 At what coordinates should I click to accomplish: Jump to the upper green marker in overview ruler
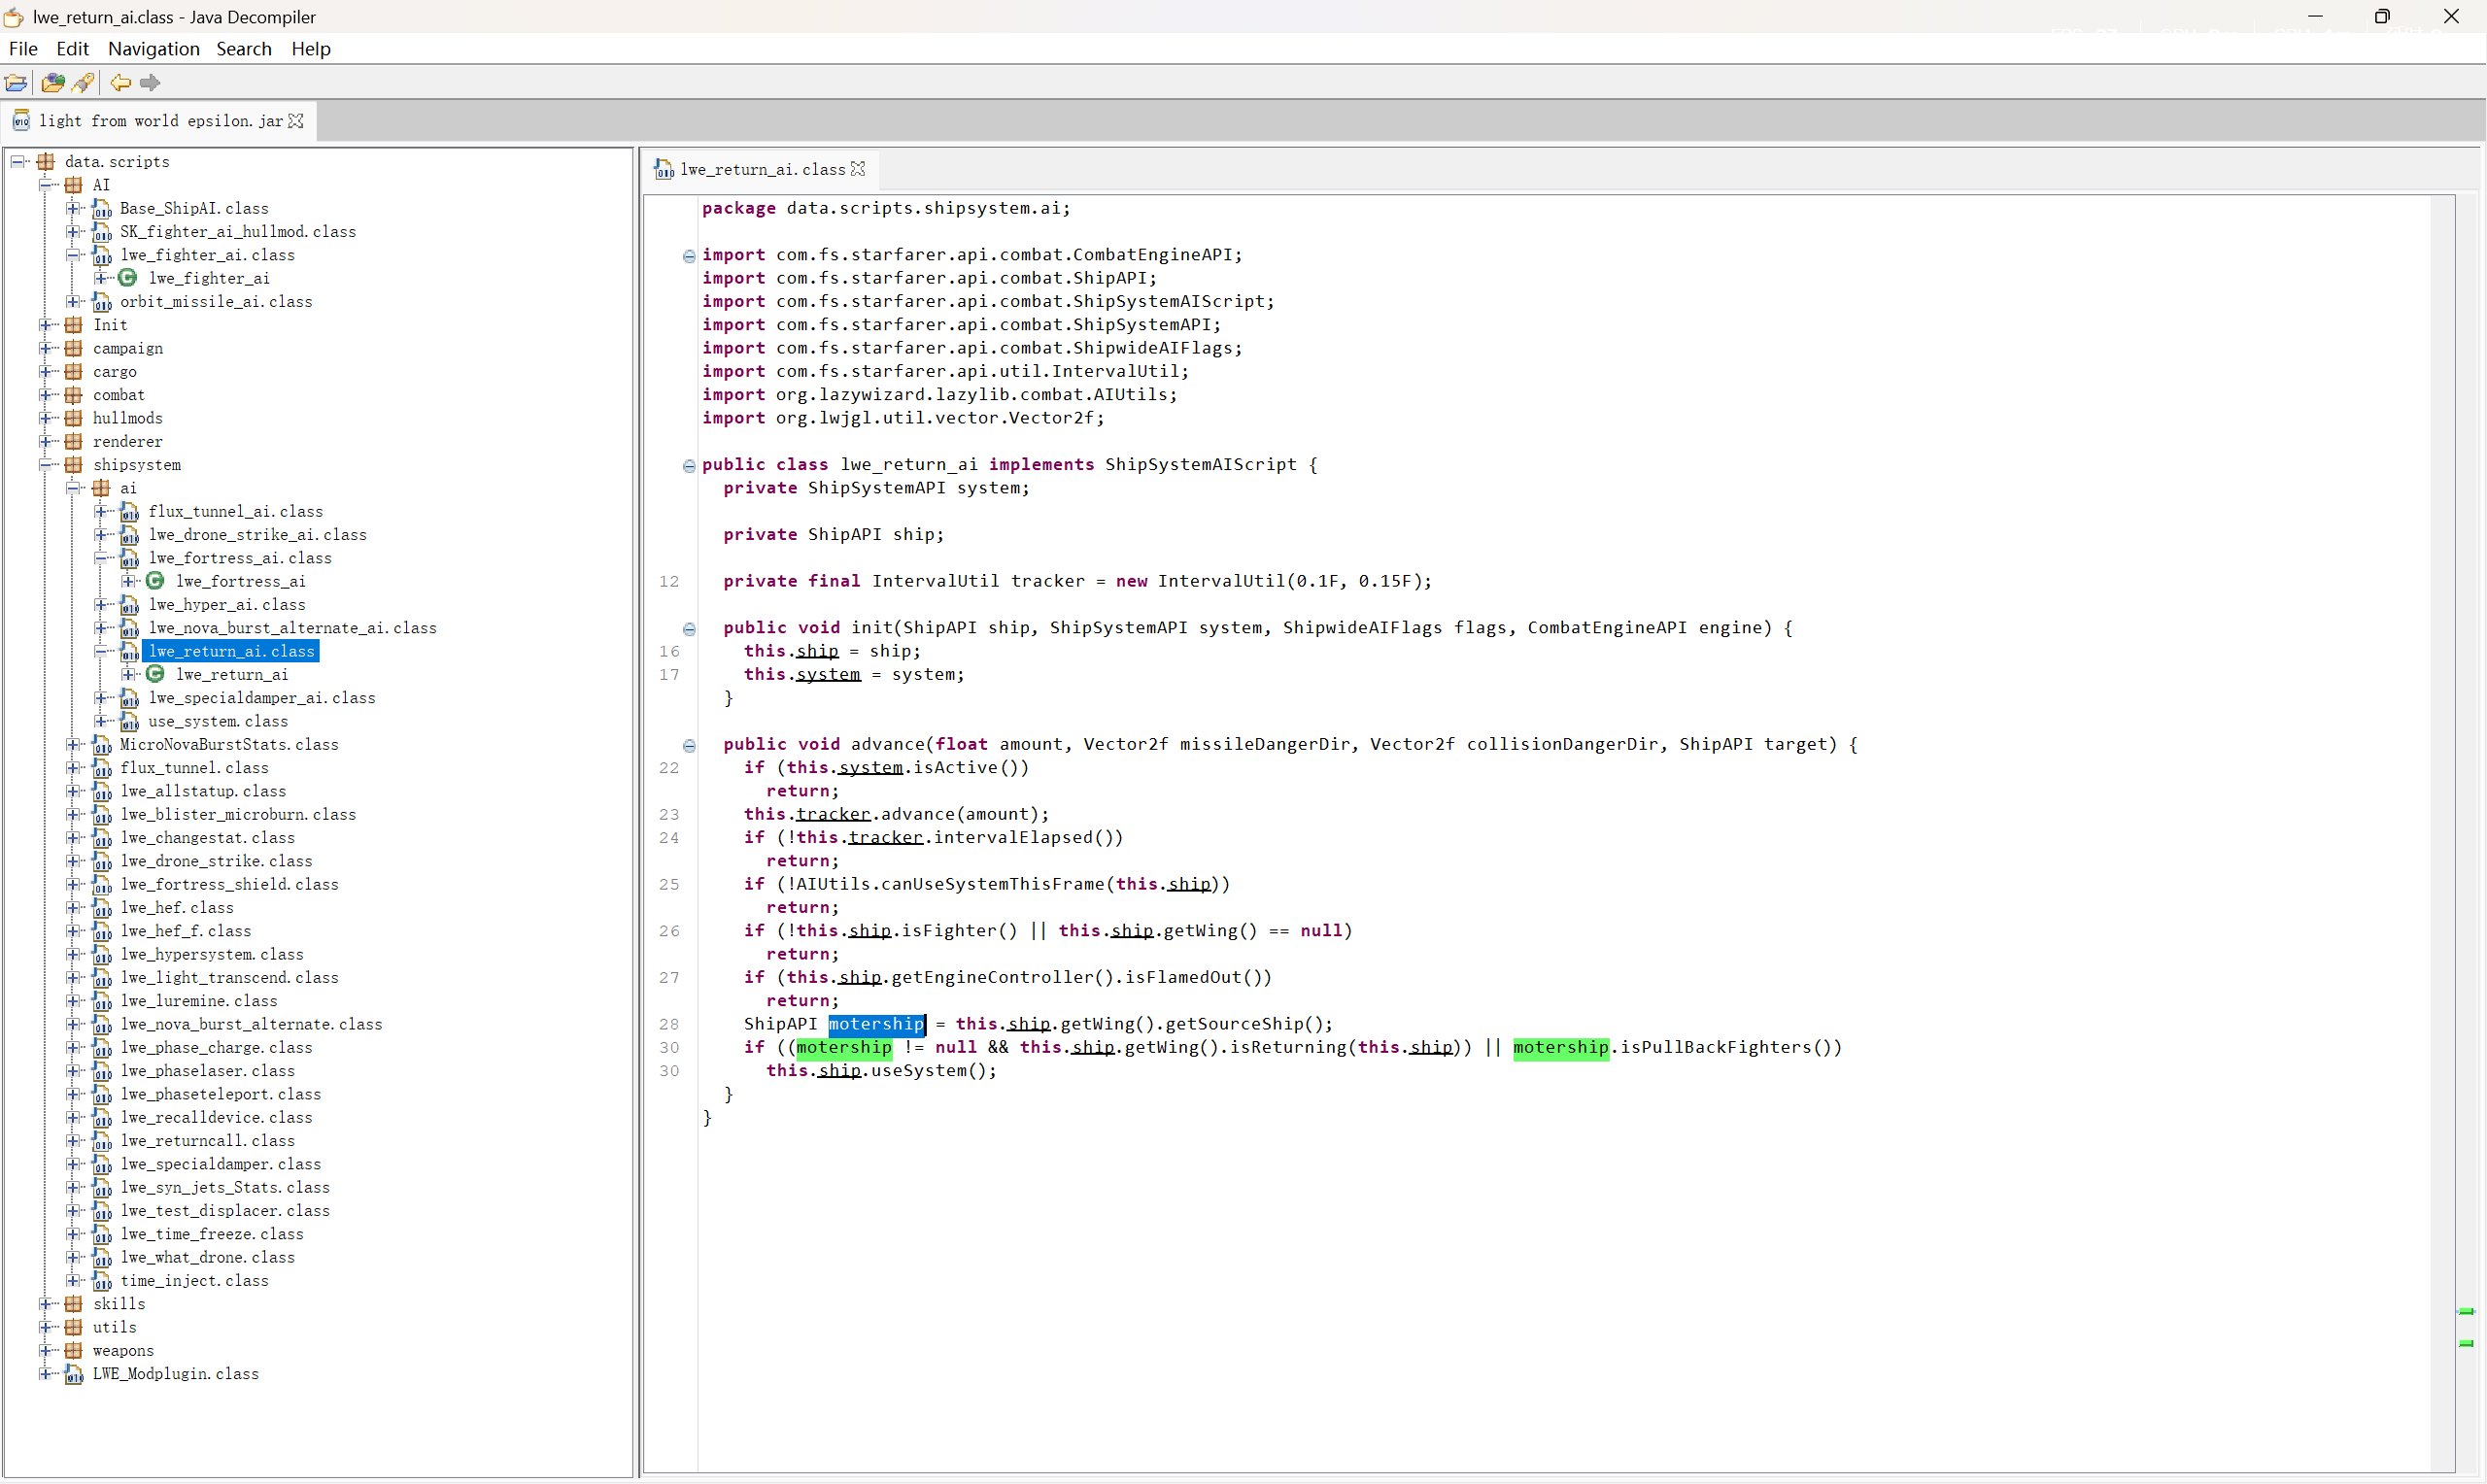[2466, 1311]
